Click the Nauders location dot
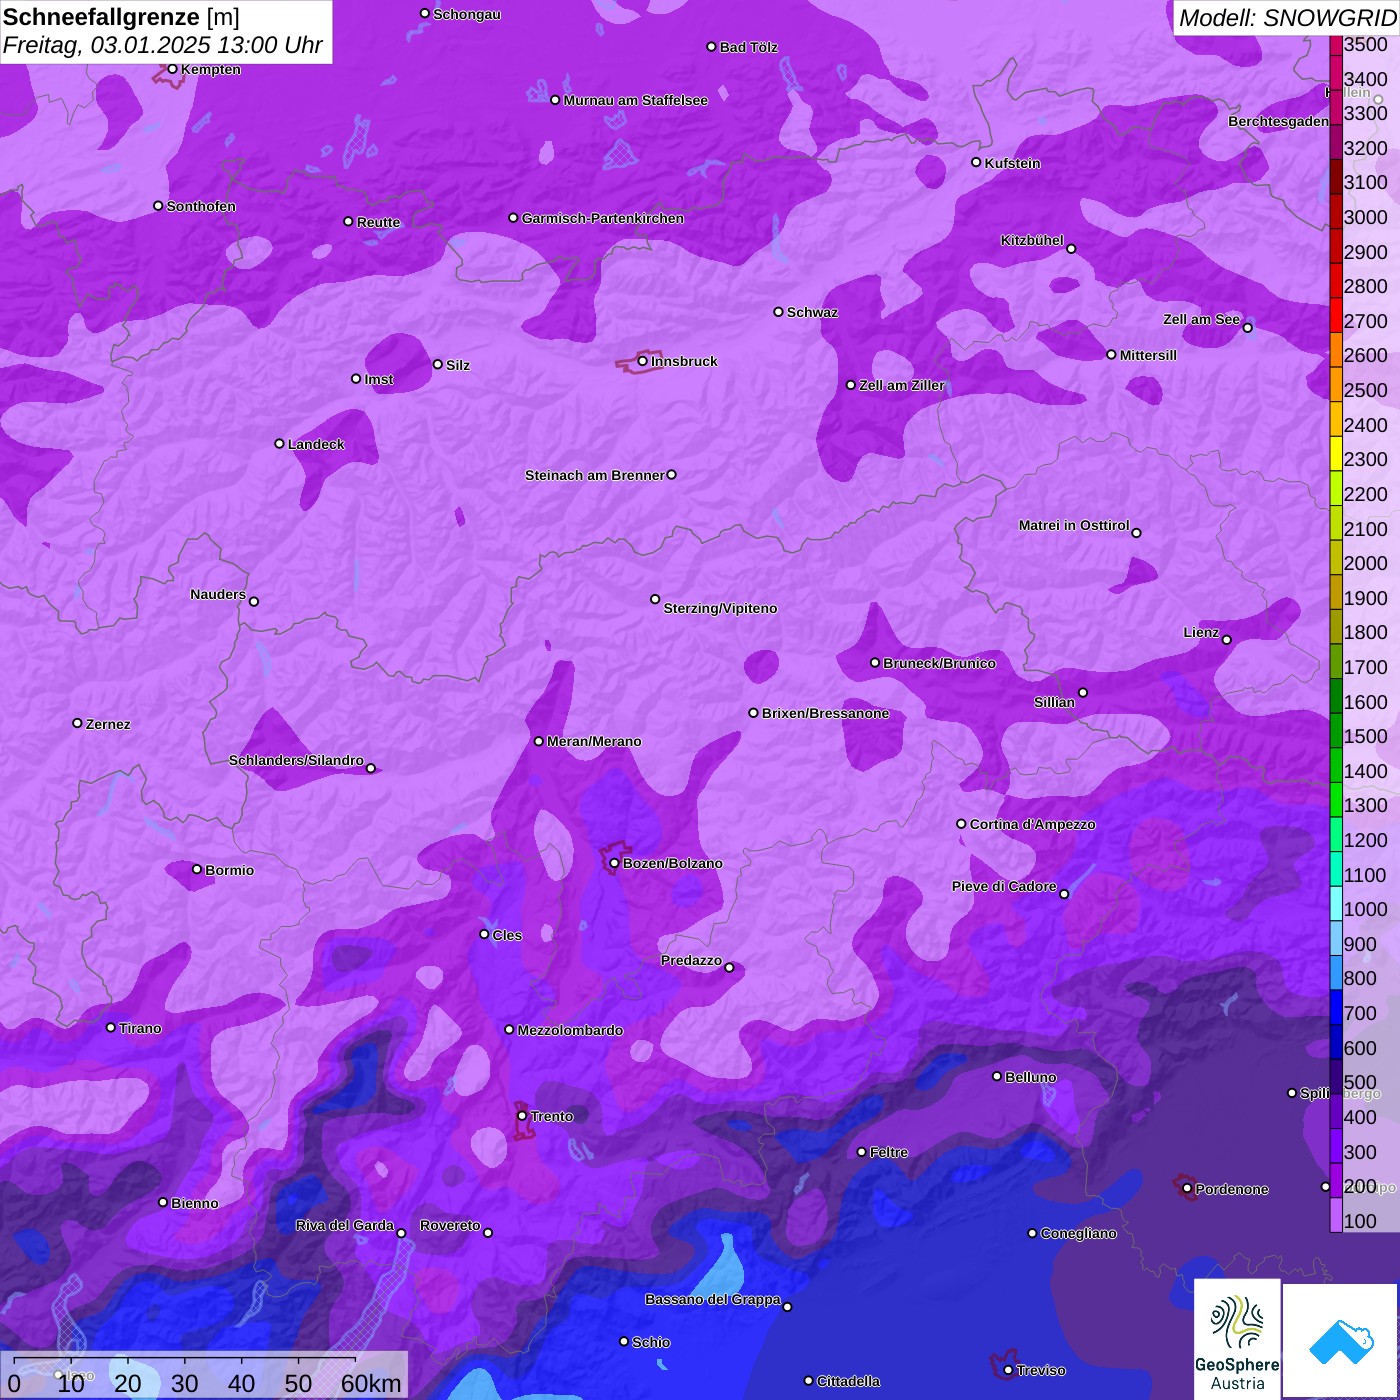This screenshot has width=1400, height=1400. tap(254, 601)
